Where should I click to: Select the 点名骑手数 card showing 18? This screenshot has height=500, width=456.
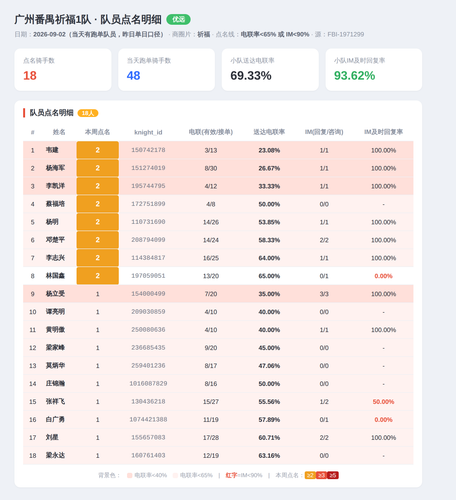[63, 69]
